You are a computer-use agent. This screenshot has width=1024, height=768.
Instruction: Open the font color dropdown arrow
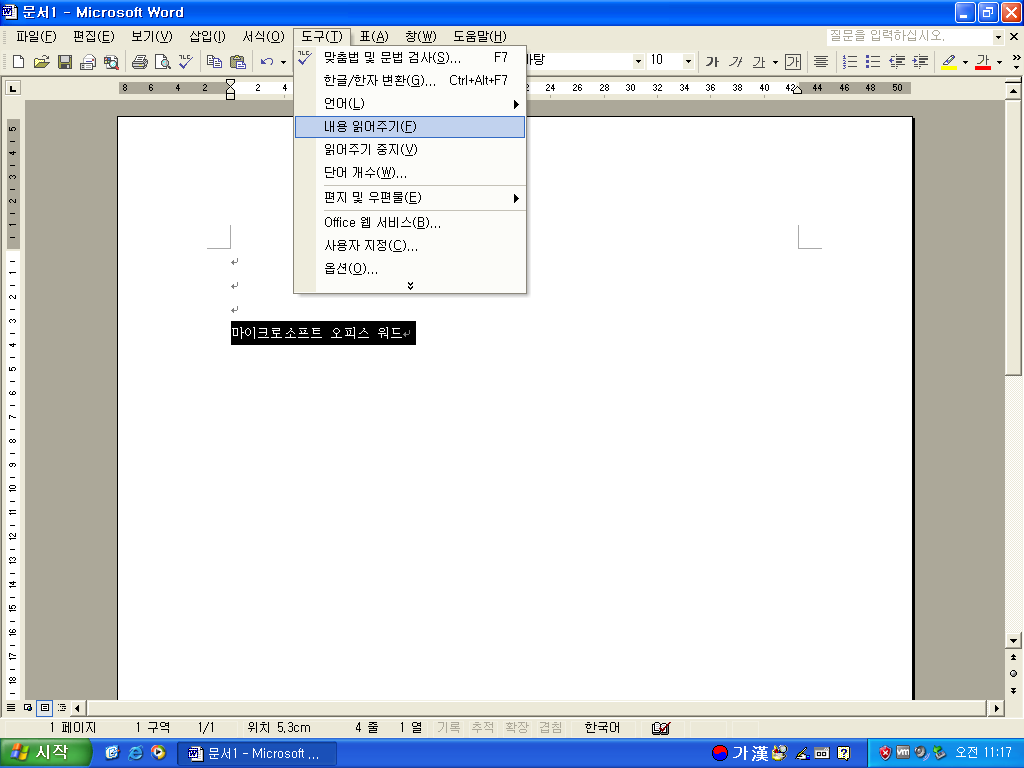[x=999, y=62]
